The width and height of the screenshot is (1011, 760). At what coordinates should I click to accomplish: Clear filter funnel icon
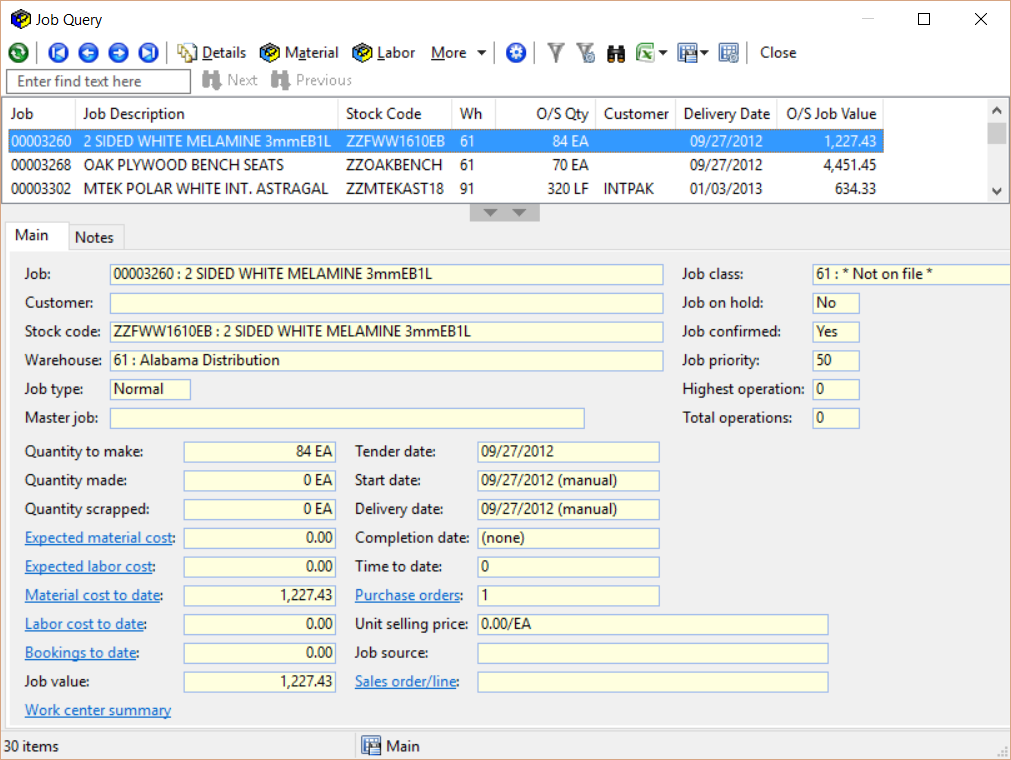(585, 53)
